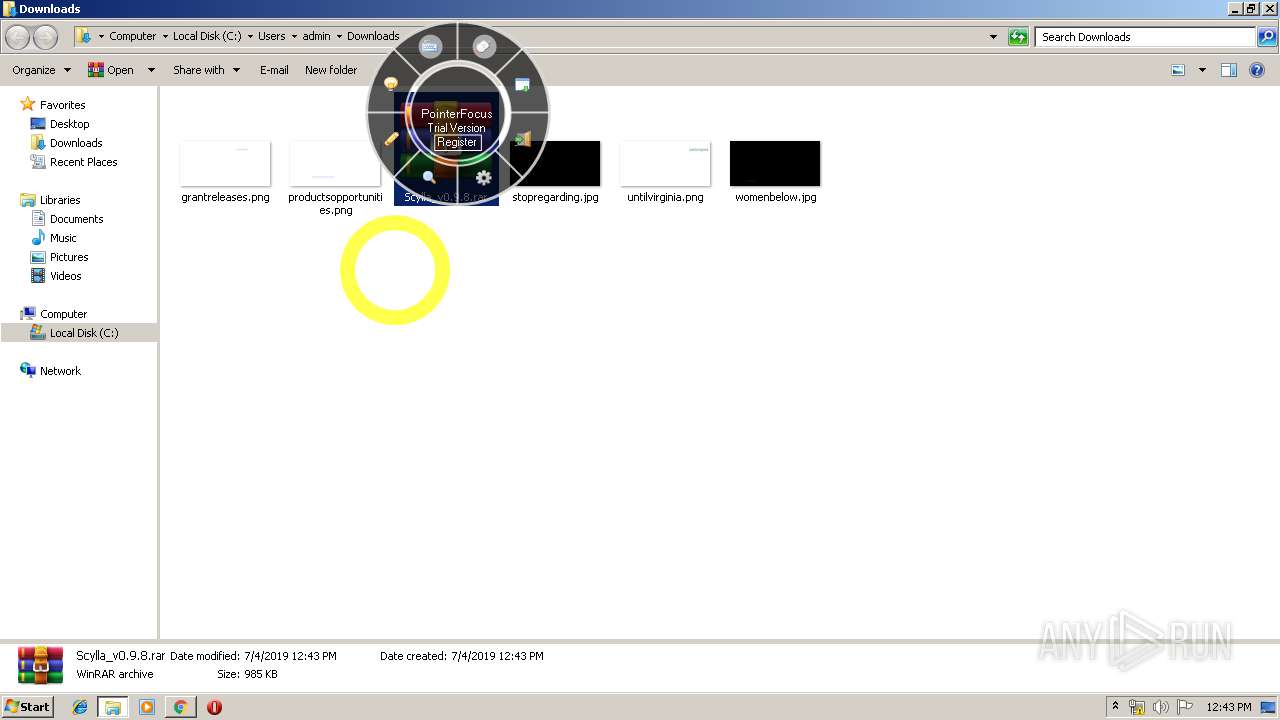
Task: Open the address bar history dropdown
Action: (993, 37)
